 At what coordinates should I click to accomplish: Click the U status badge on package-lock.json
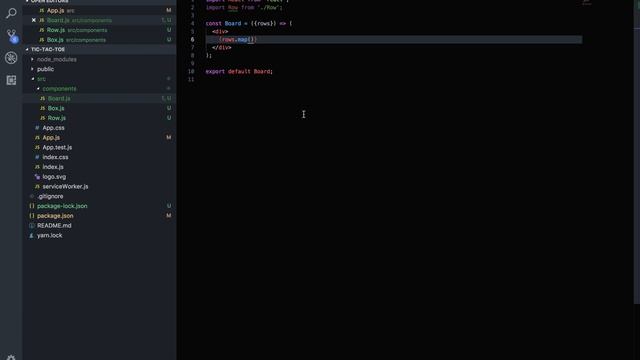coord(169,206)
